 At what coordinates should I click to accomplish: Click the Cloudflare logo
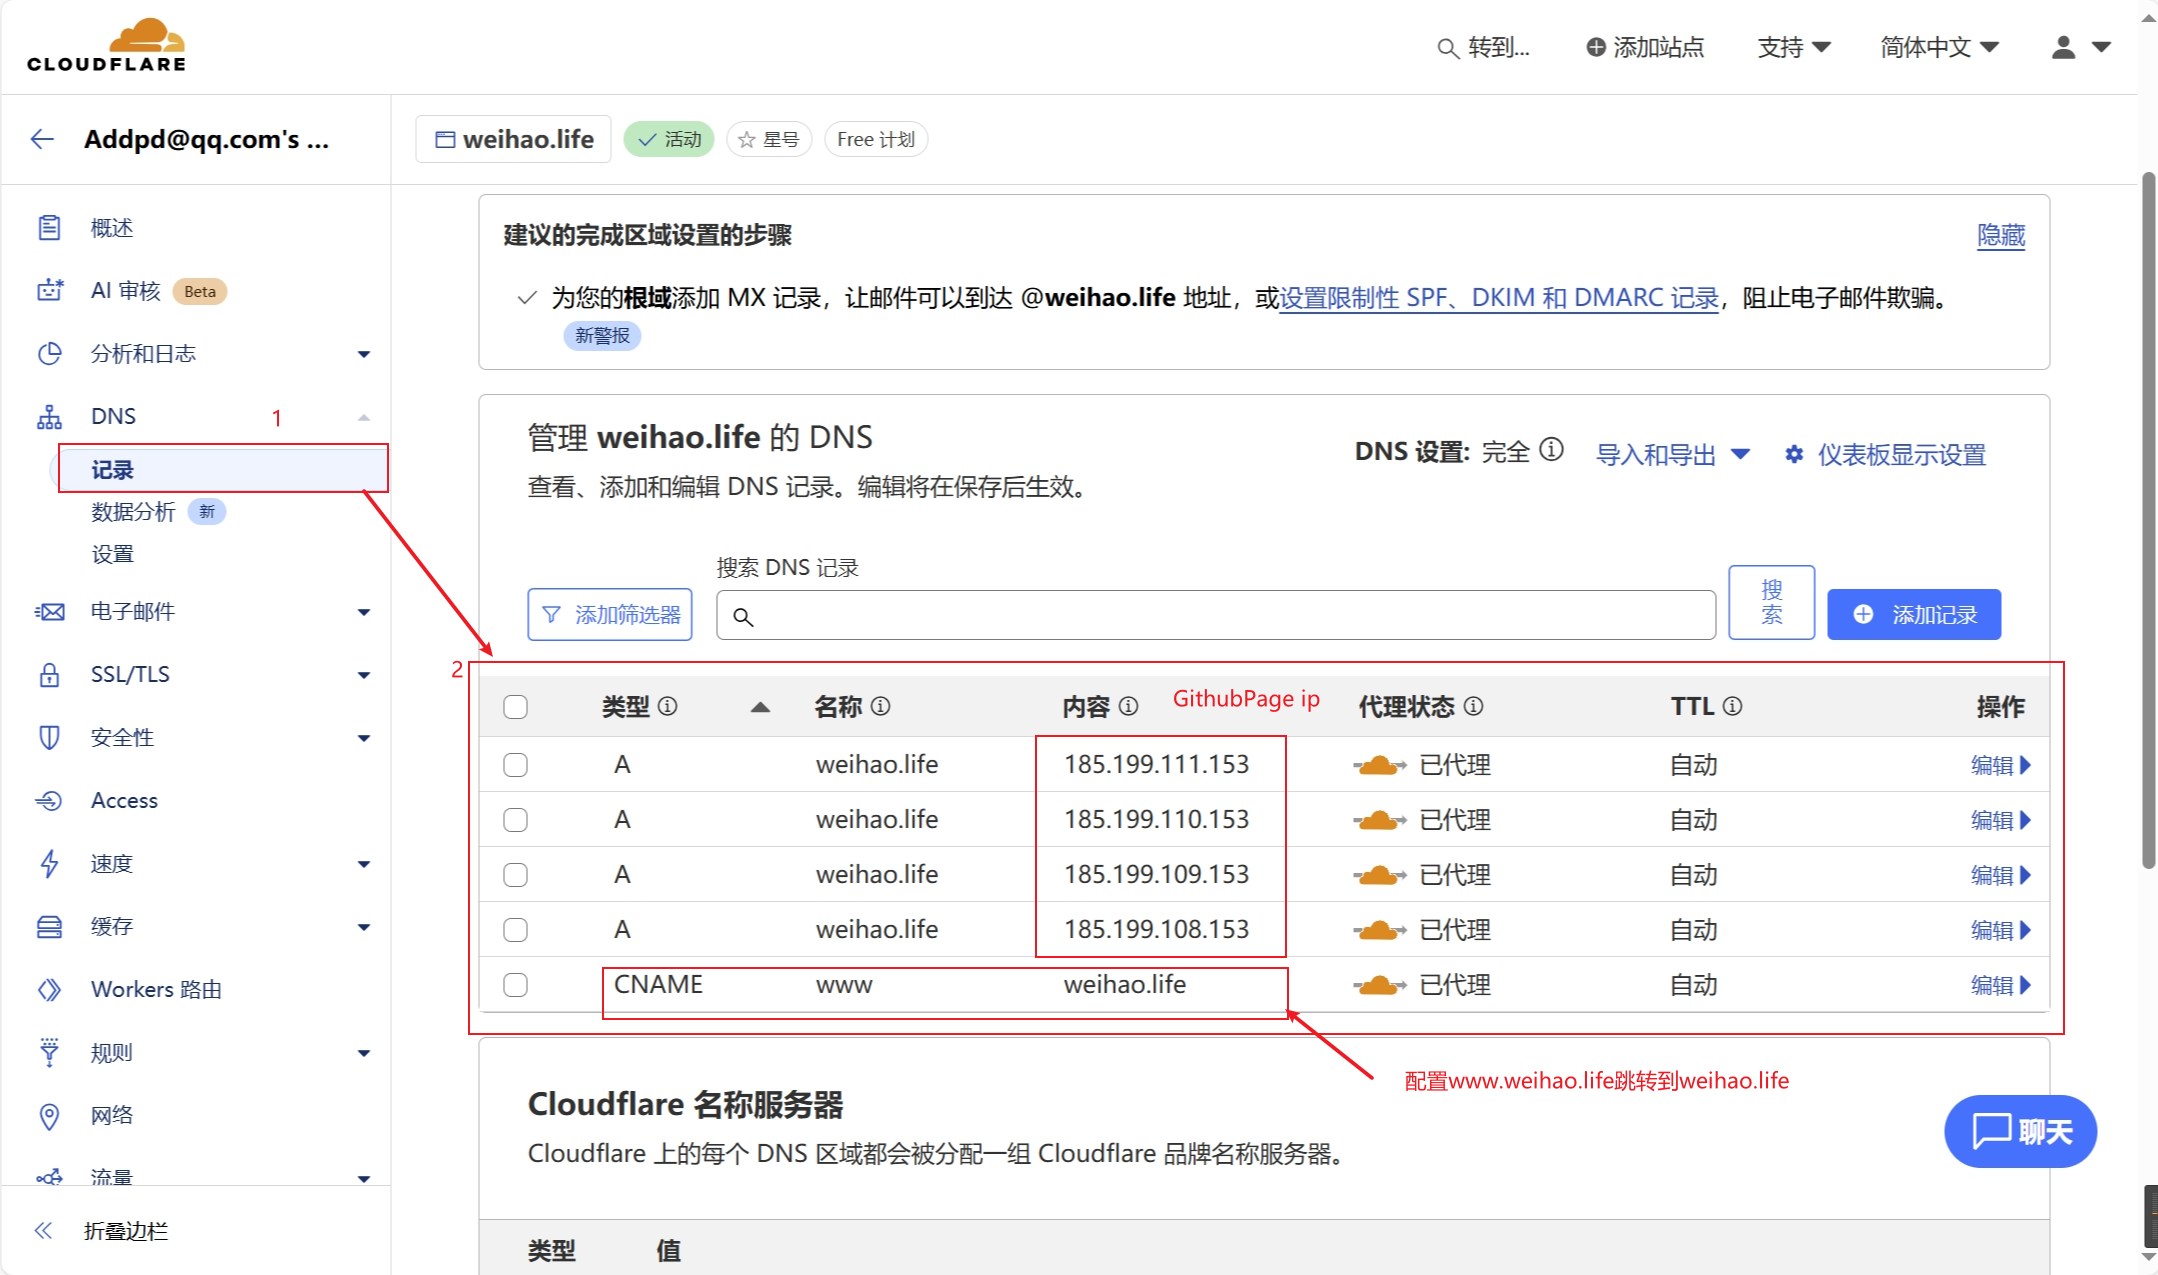(x=107, y=45)
